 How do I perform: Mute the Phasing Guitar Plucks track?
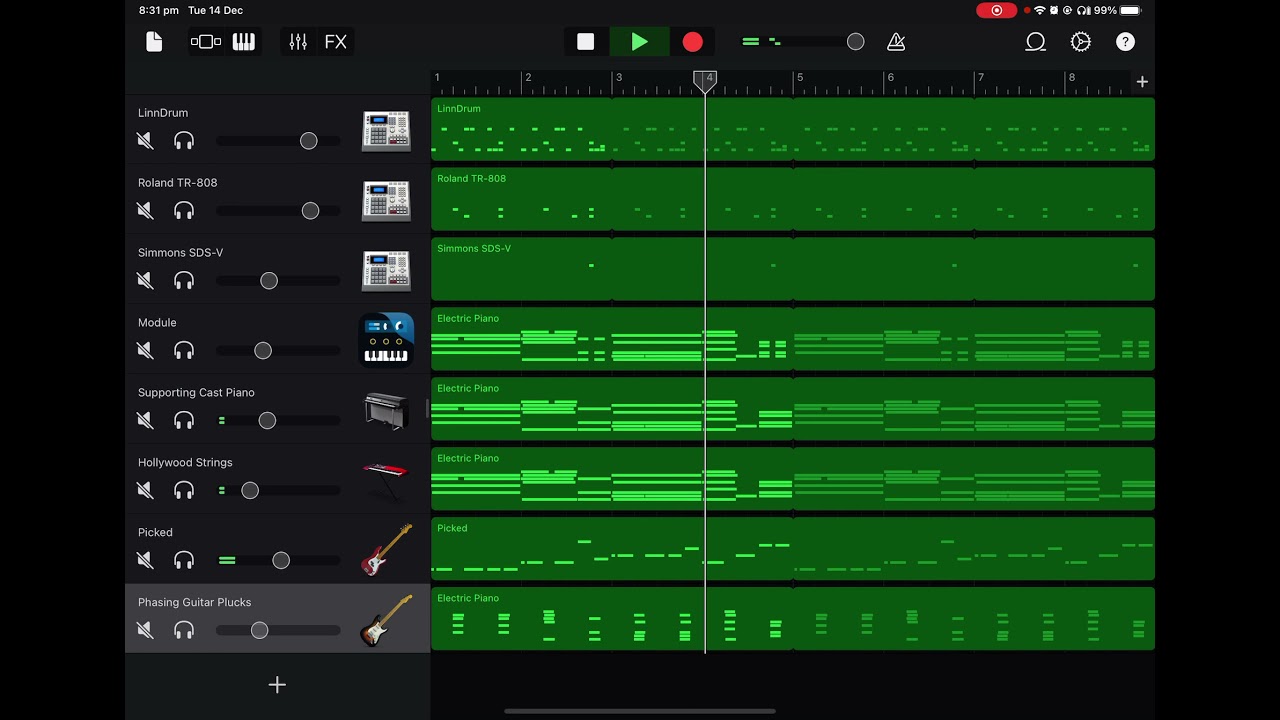145,631
